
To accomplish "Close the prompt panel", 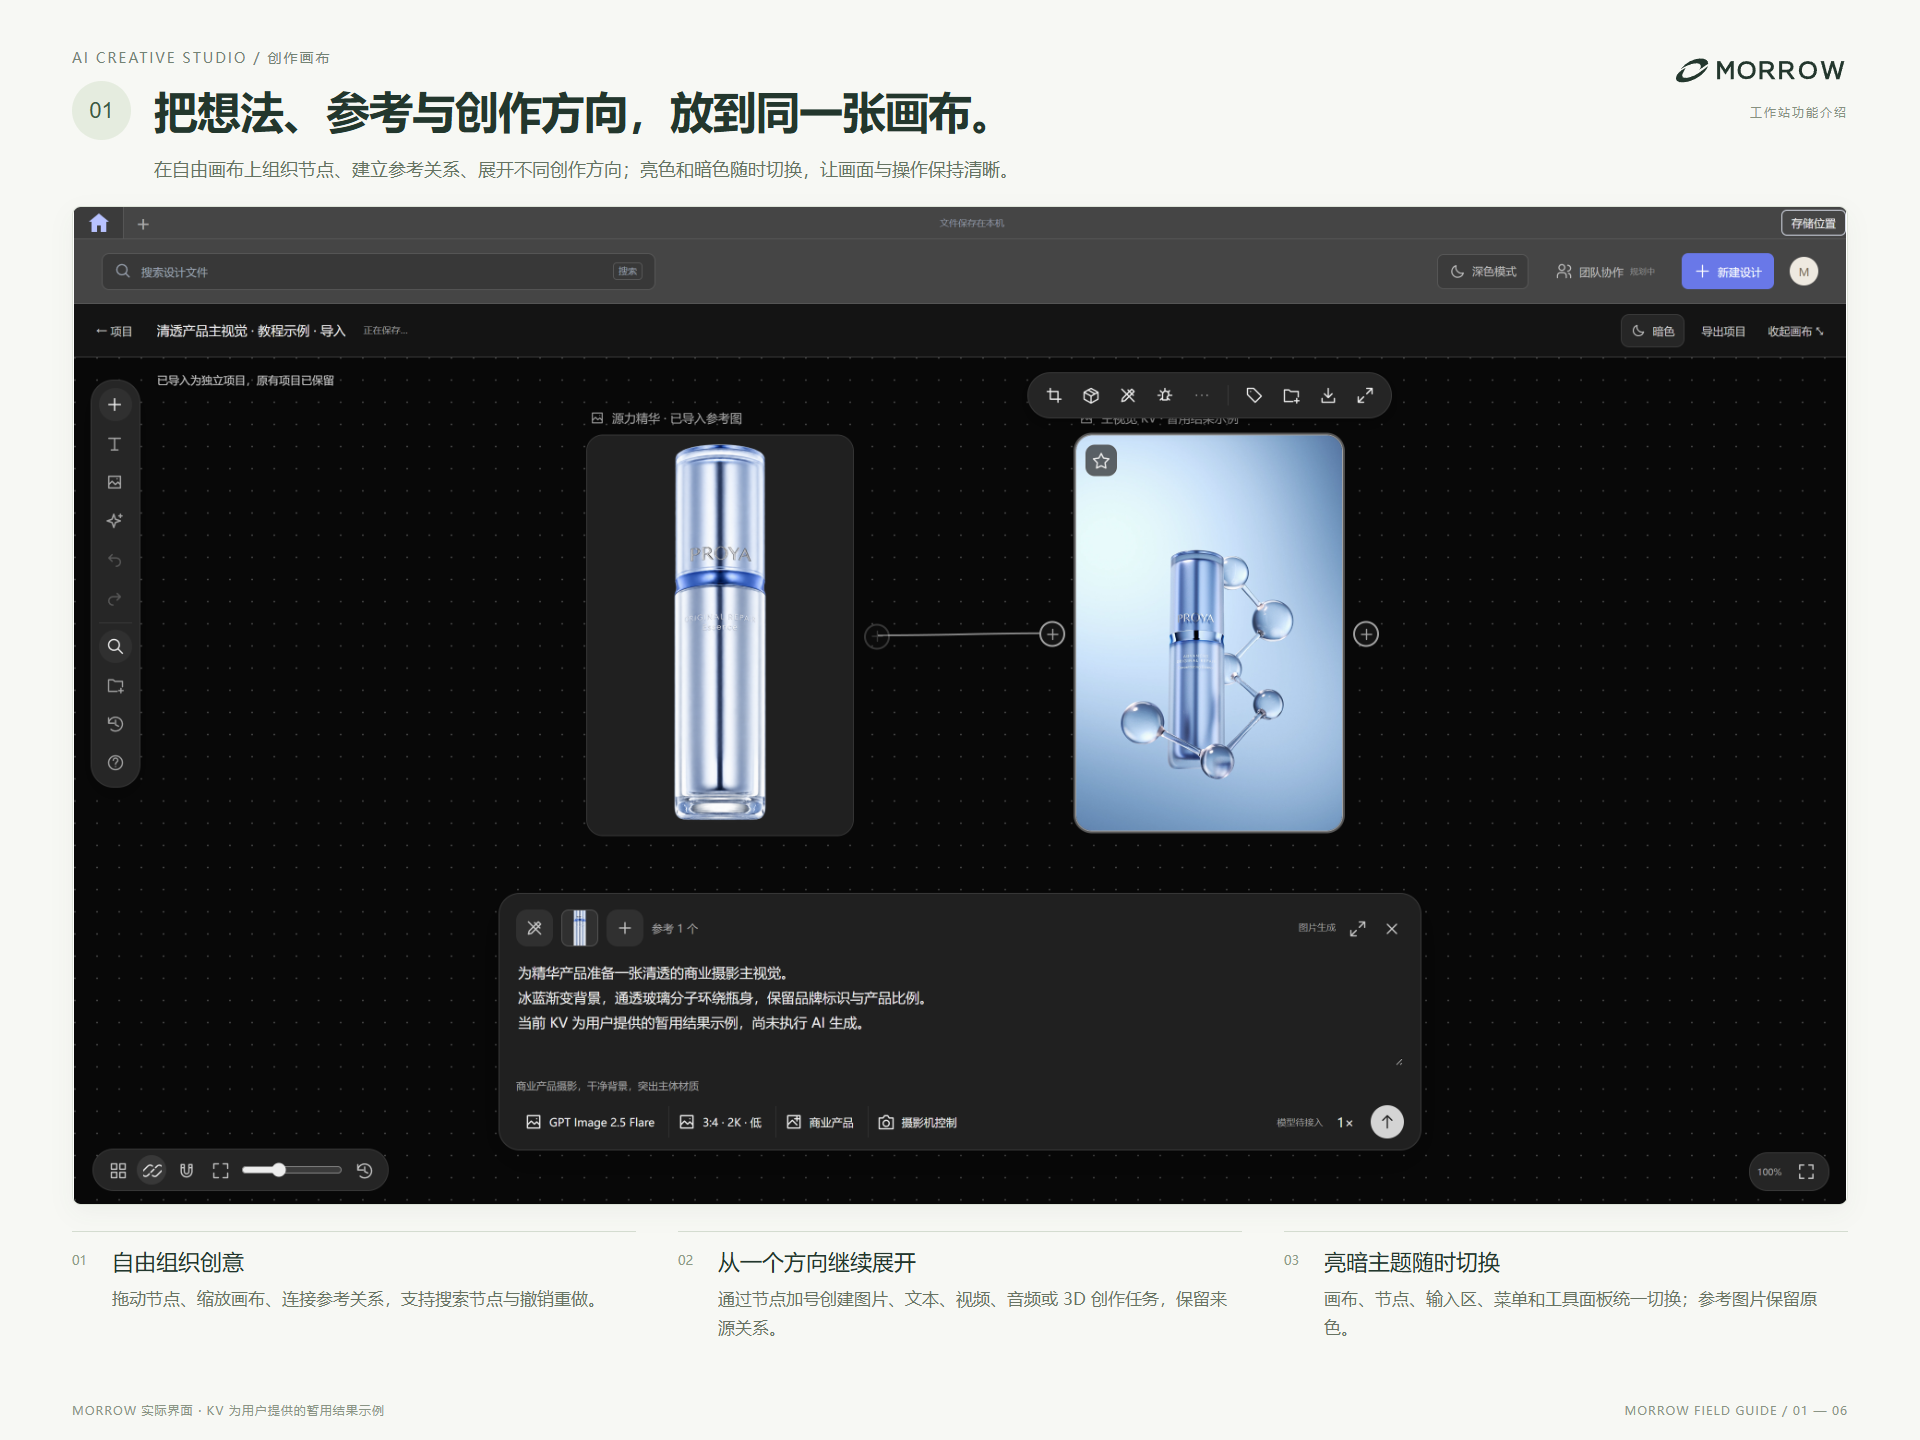I will pos(1392,929).
